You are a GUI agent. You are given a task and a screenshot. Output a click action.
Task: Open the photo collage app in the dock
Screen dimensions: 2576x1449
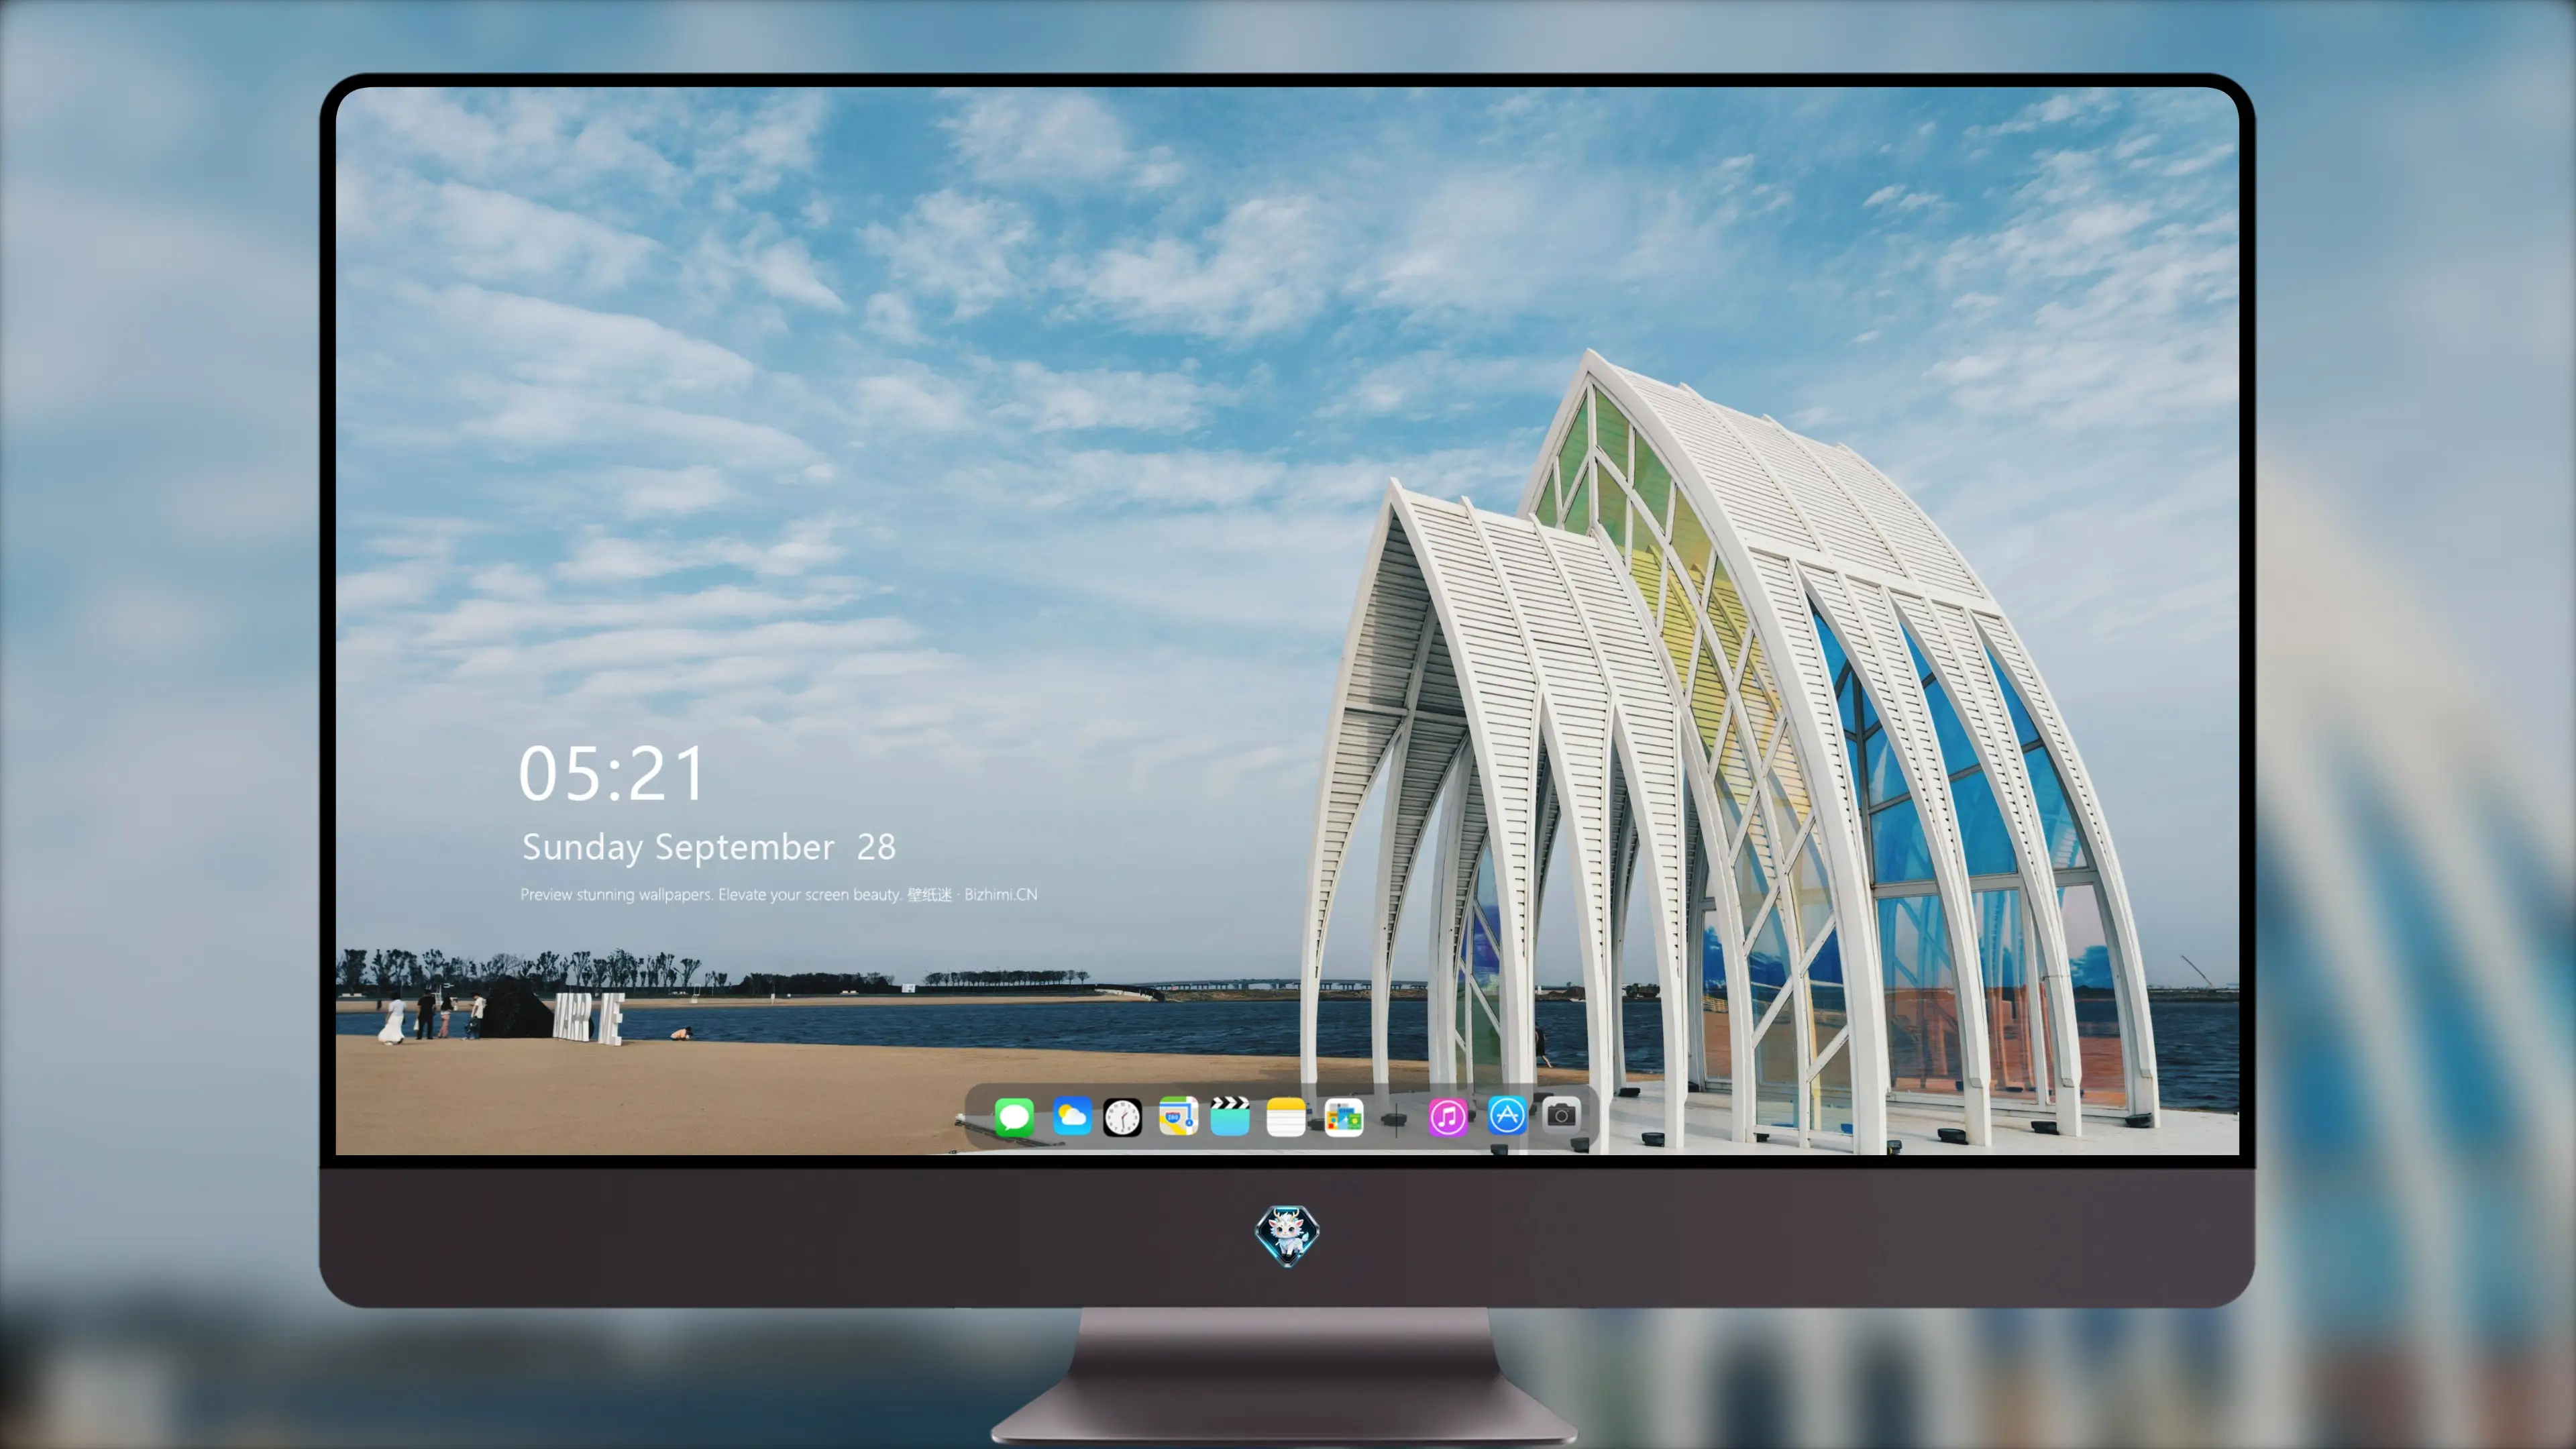tap(1343, 1117)
